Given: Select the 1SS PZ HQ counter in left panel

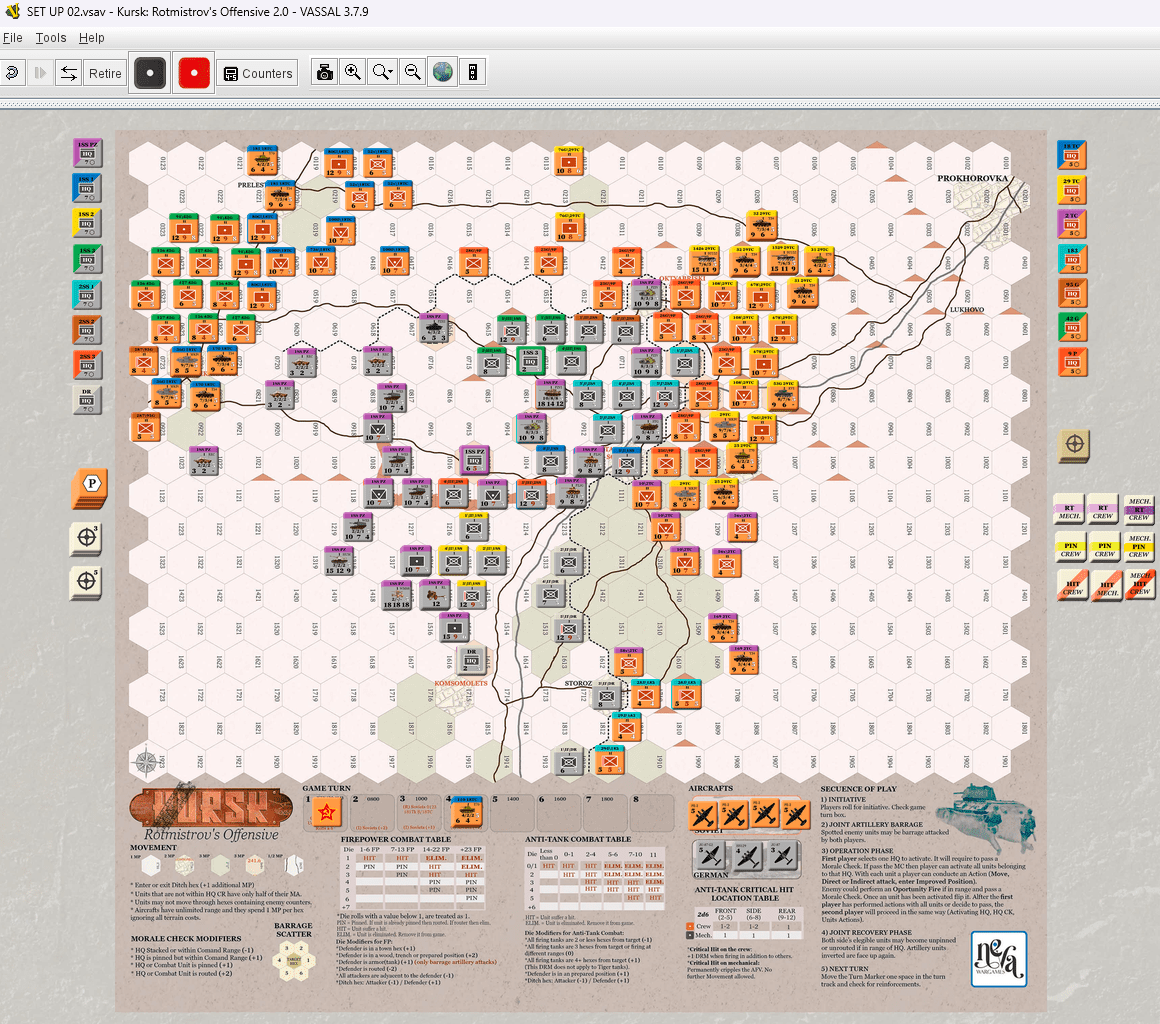Looking at the screenshot, I should click(x=88, y=154).
